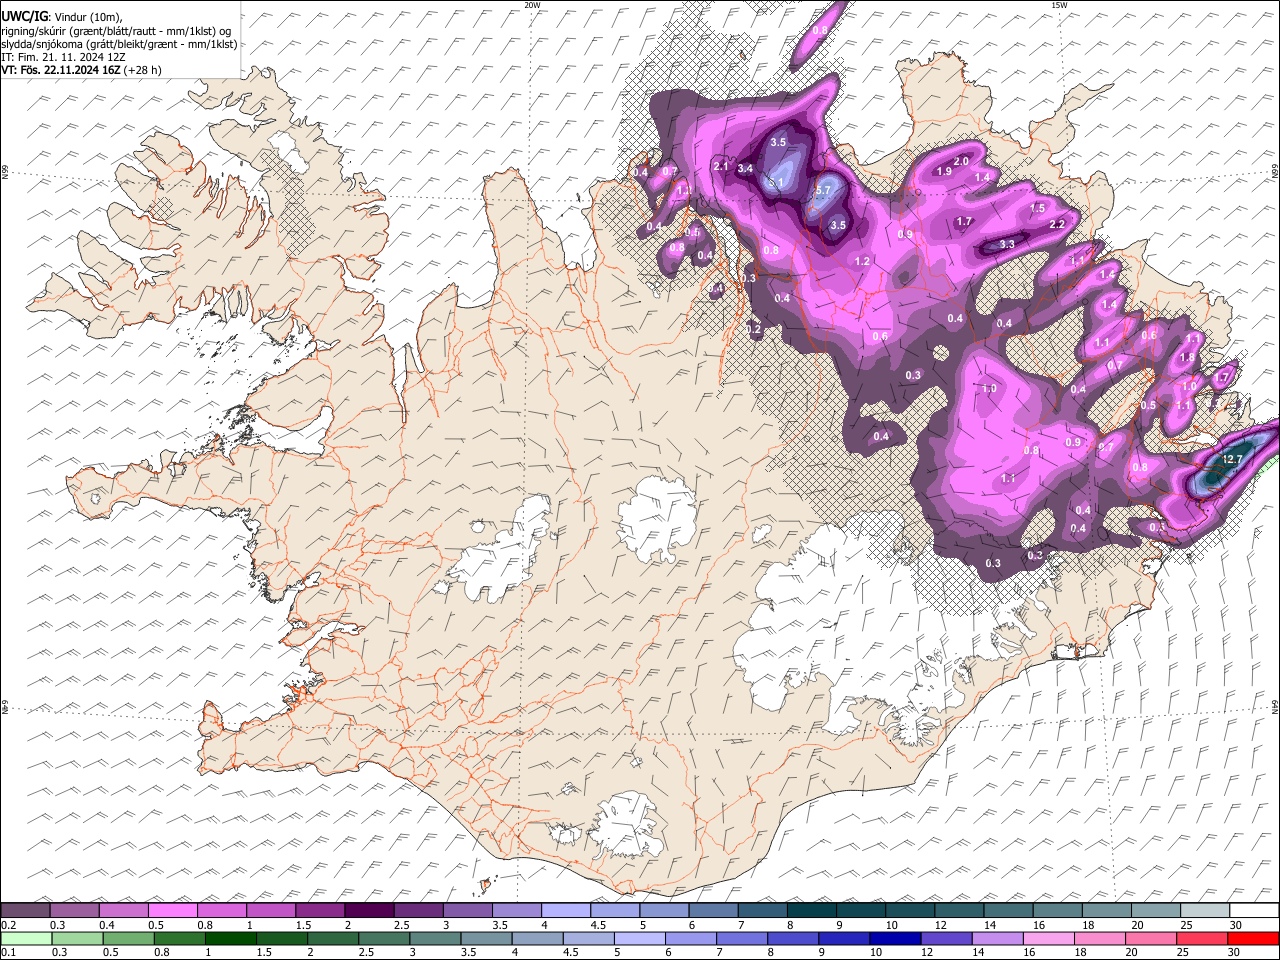1280x960 pixels.
Task: Select the 0.5 bright pink swatch in upper legend
Action: 172,911
